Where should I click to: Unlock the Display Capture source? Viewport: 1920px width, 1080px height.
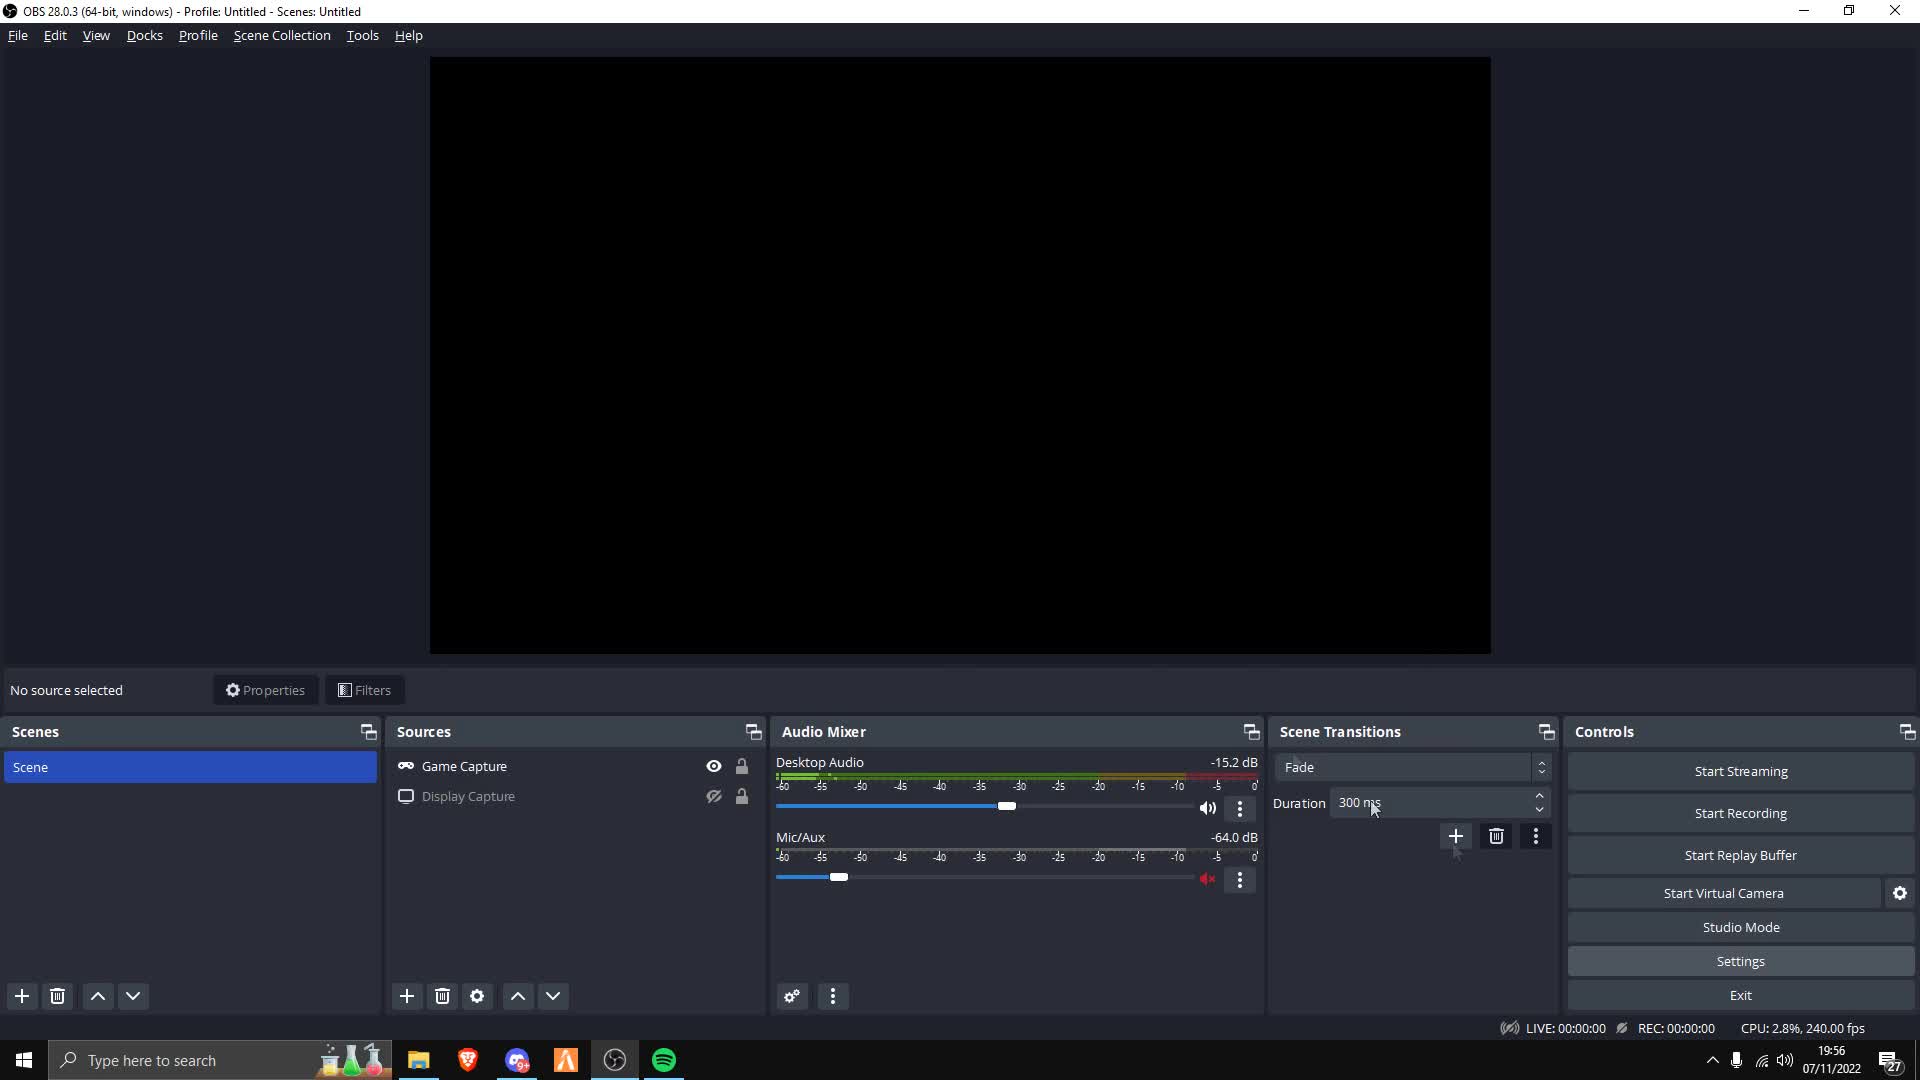click(741, 796)
